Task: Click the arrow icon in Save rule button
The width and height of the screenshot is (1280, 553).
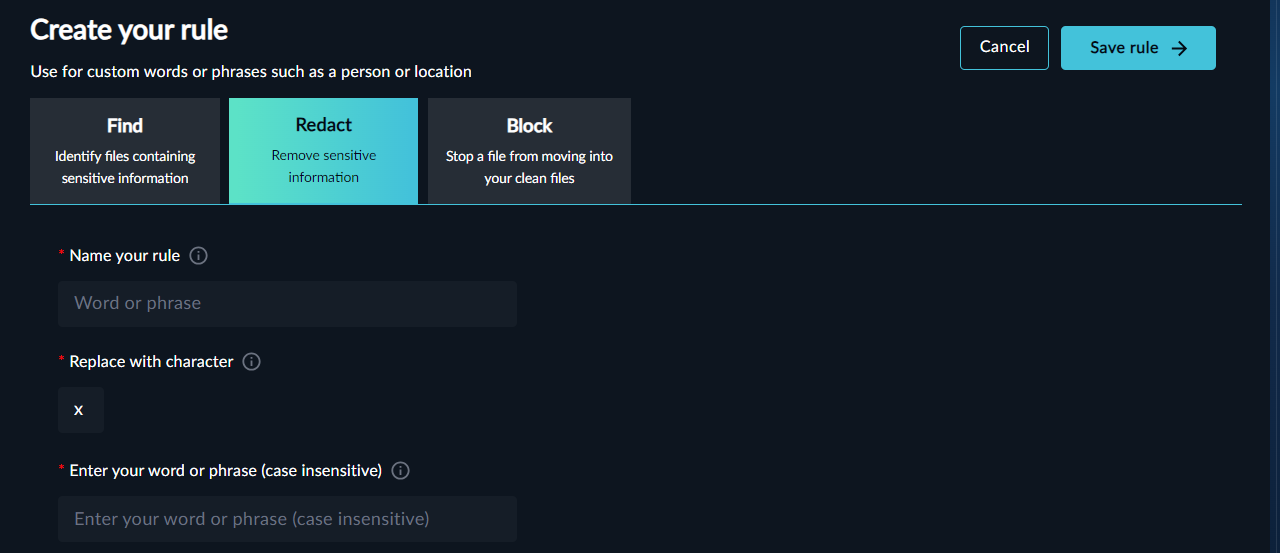Action: coord(1180,48)
